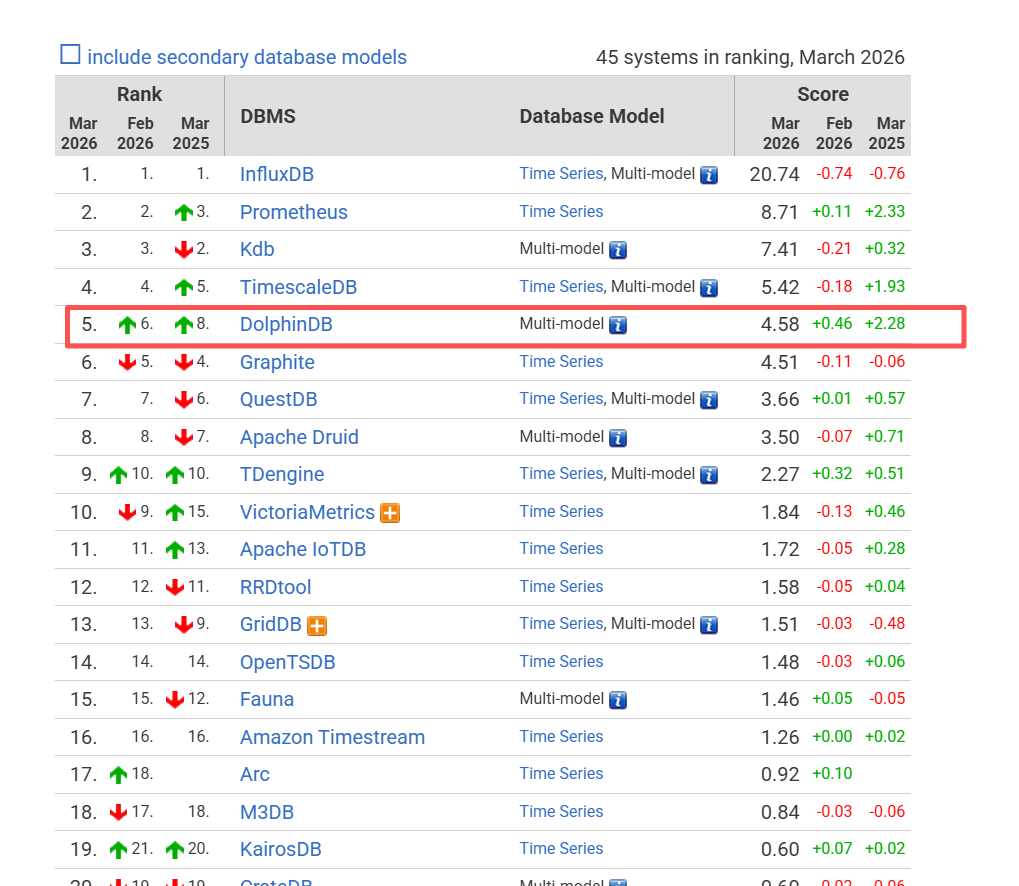This screenshot has height=886, width=1019.
Task: Click Time Series link in Amazon Timestream row
Action: [x=561, y=736]
